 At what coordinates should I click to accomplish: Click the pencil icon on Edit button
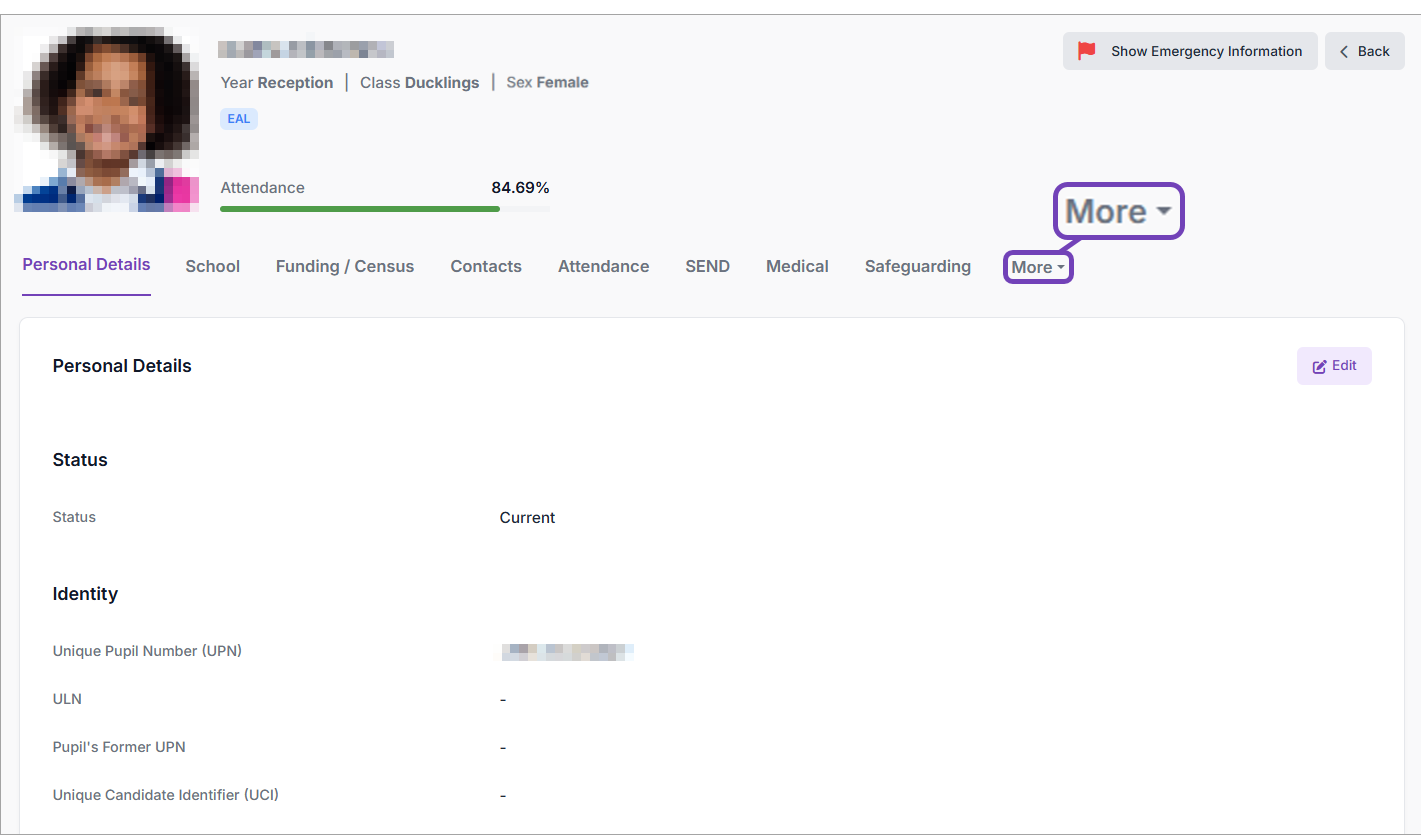pyautogui.click(x=1319, y=367)
